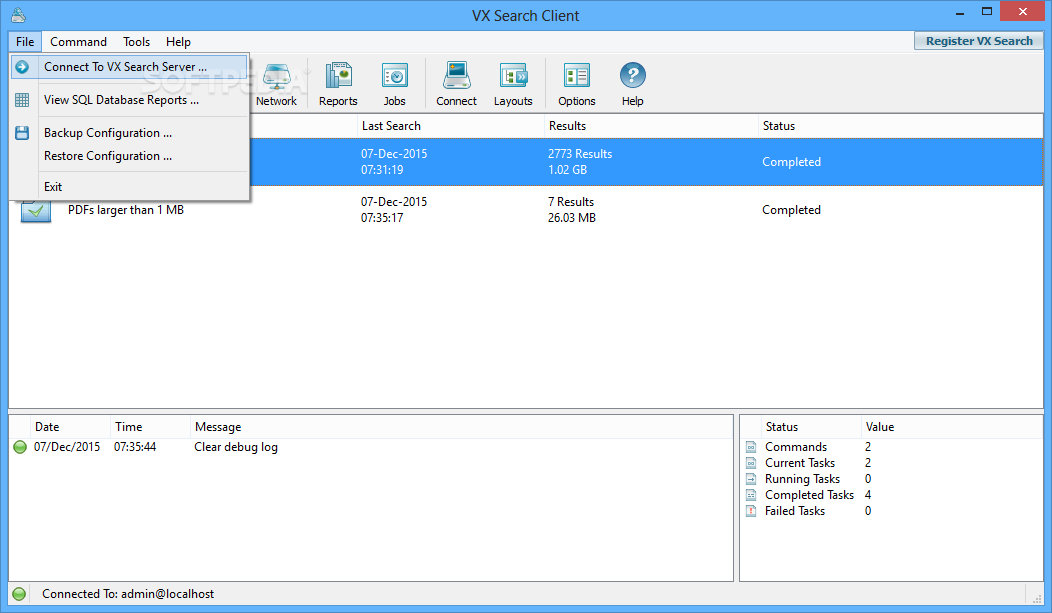Click the grid icon beside View SQL Database Reports
The height and width of the screenshot is (613, 1052).
(x=21, y=100)
